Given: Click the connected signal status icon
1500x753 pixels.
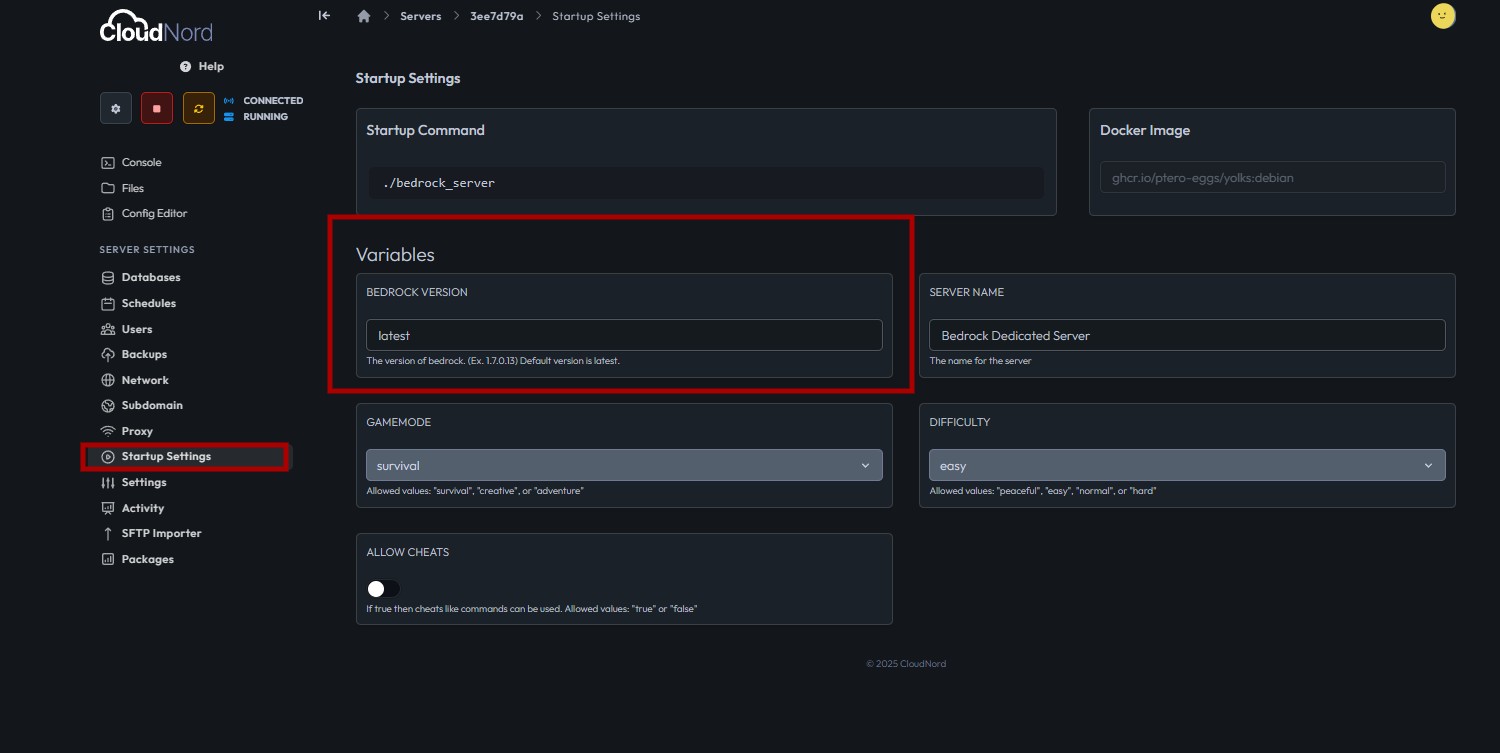Looking at the screenshot, I should [229, 101].
